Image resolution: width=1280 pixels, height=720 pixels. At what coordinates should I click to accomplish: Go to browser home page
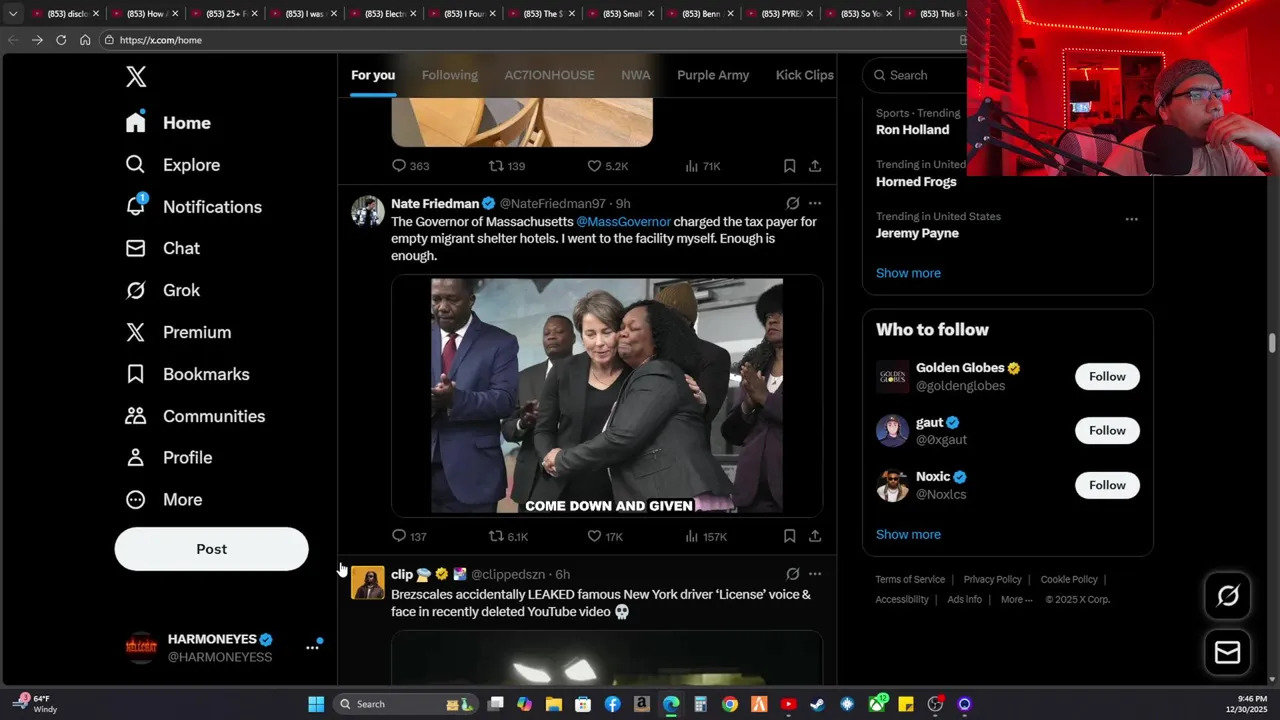85,40
